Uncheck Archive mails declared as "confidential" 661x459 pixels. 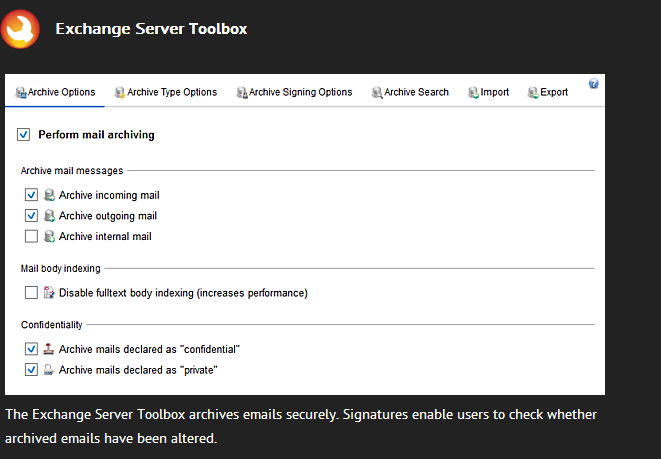31,349
